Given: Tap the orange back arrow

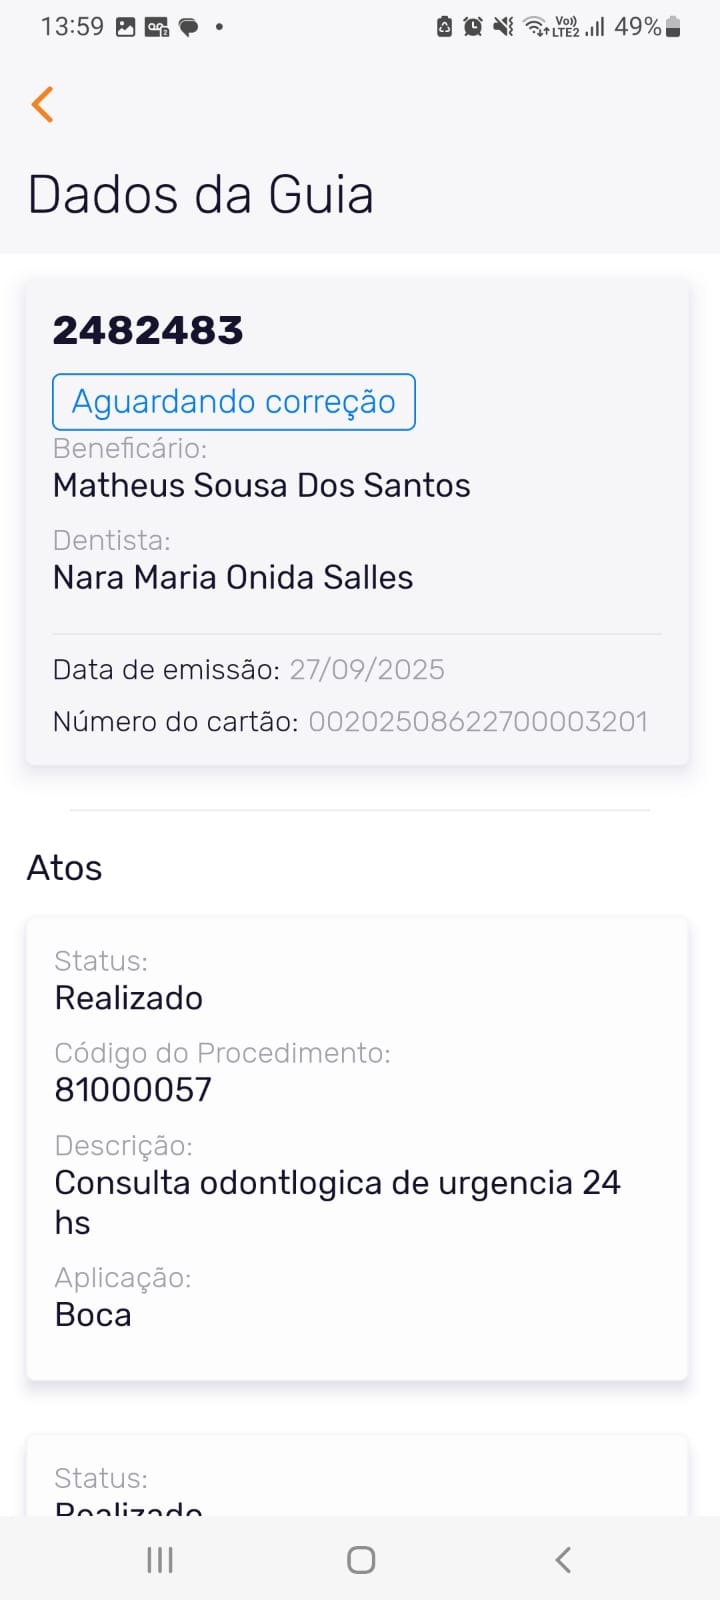Looking at the screenshot, I should point(42,104).
